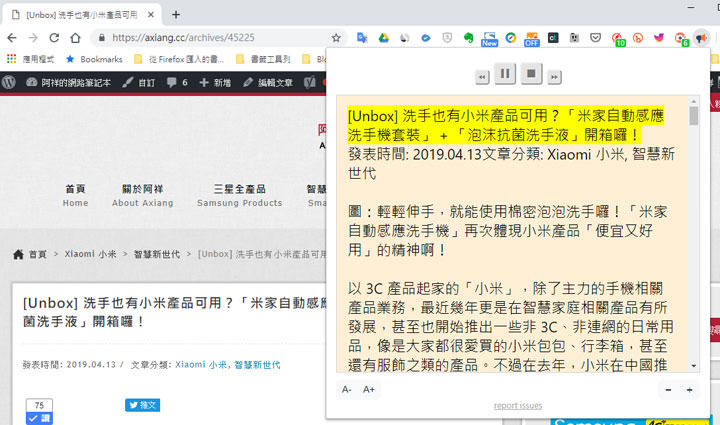Open the browser home page

point(75,38)
